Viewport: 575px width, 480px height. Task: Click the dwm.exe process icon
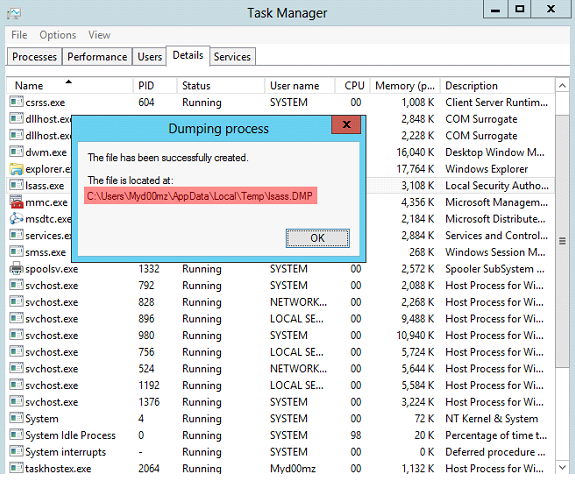click(x=17, y=151)
